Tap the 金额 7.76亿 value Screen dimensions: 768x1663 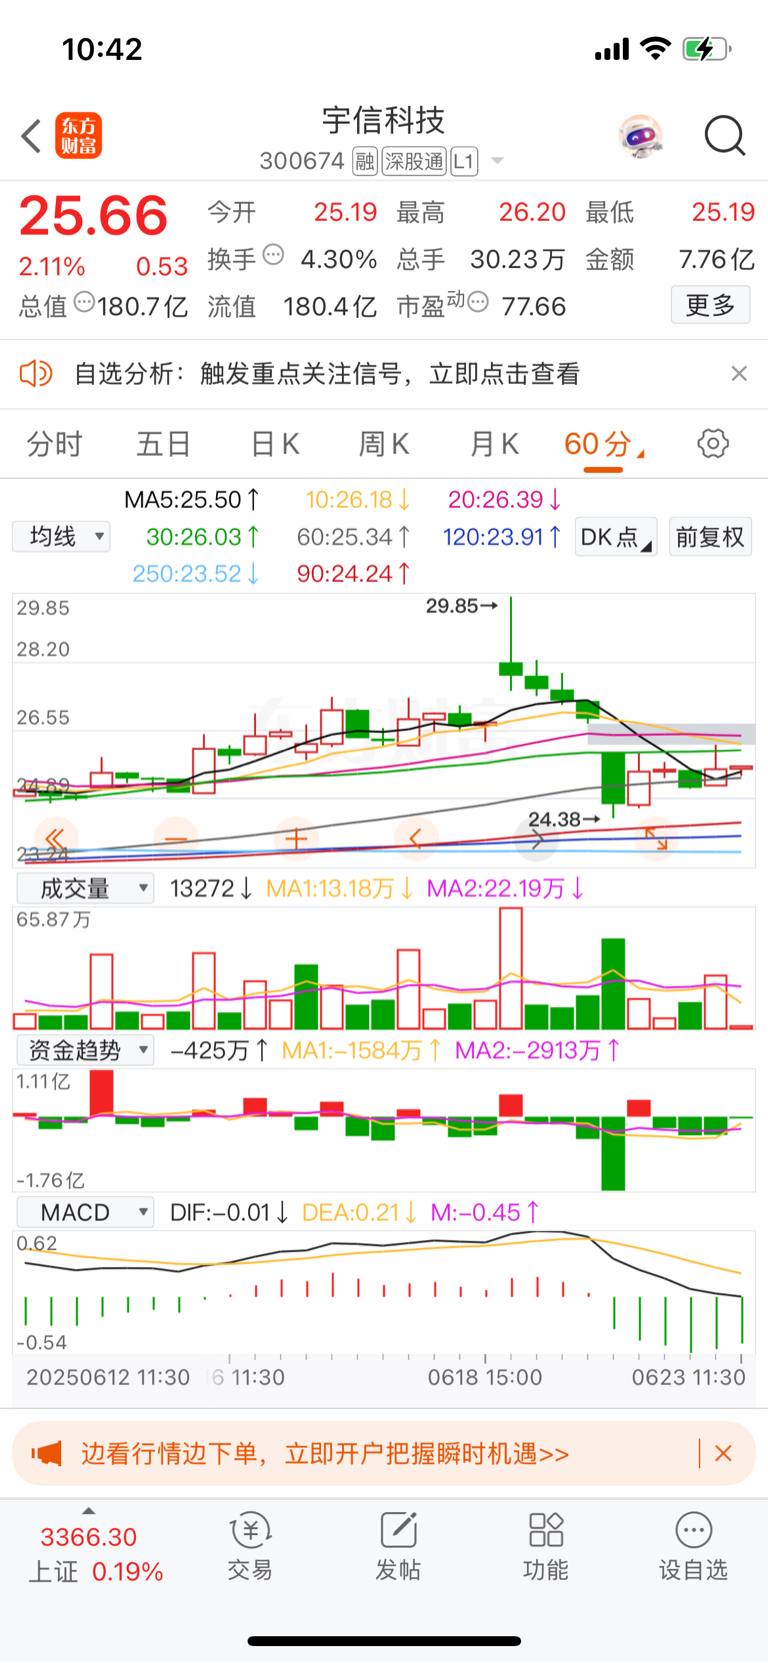(x=716, y=259)
